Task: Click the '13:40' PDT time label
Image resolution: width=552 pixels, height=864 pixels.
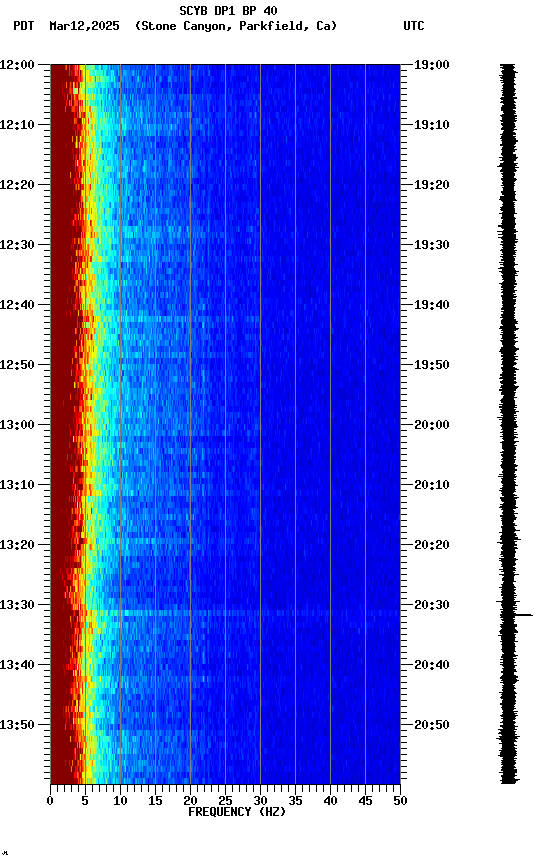Action: click(x=17, y=666)
